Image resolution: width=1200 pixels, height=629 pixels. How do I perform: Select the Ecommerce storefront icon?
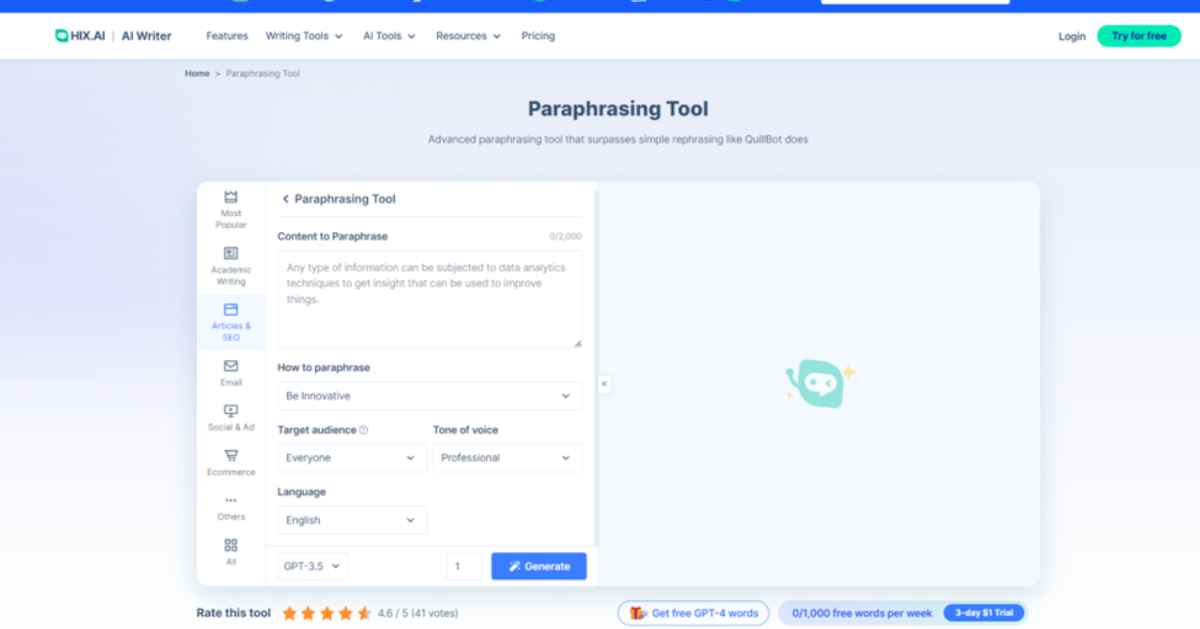[x=231, y=456]
